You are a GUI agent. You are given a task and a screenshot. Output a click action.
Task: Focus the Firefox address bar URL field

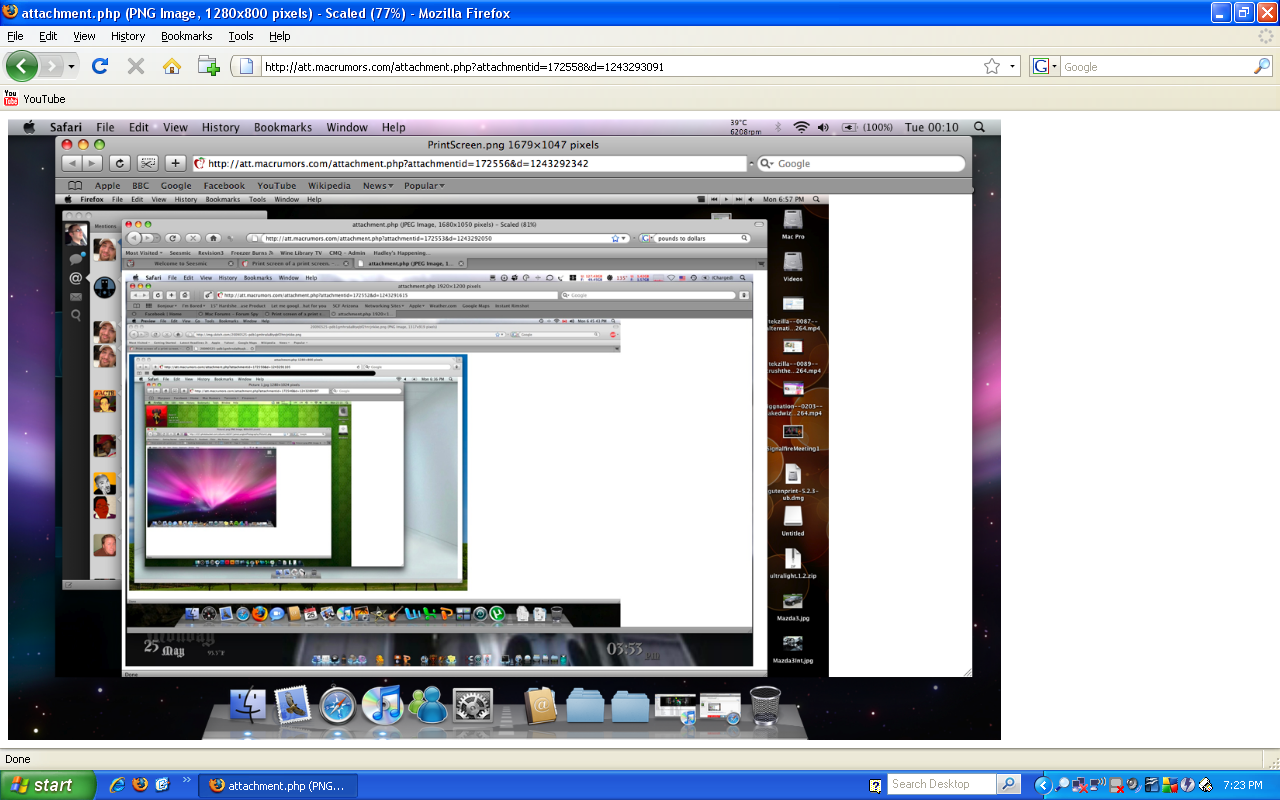(620, 67)
